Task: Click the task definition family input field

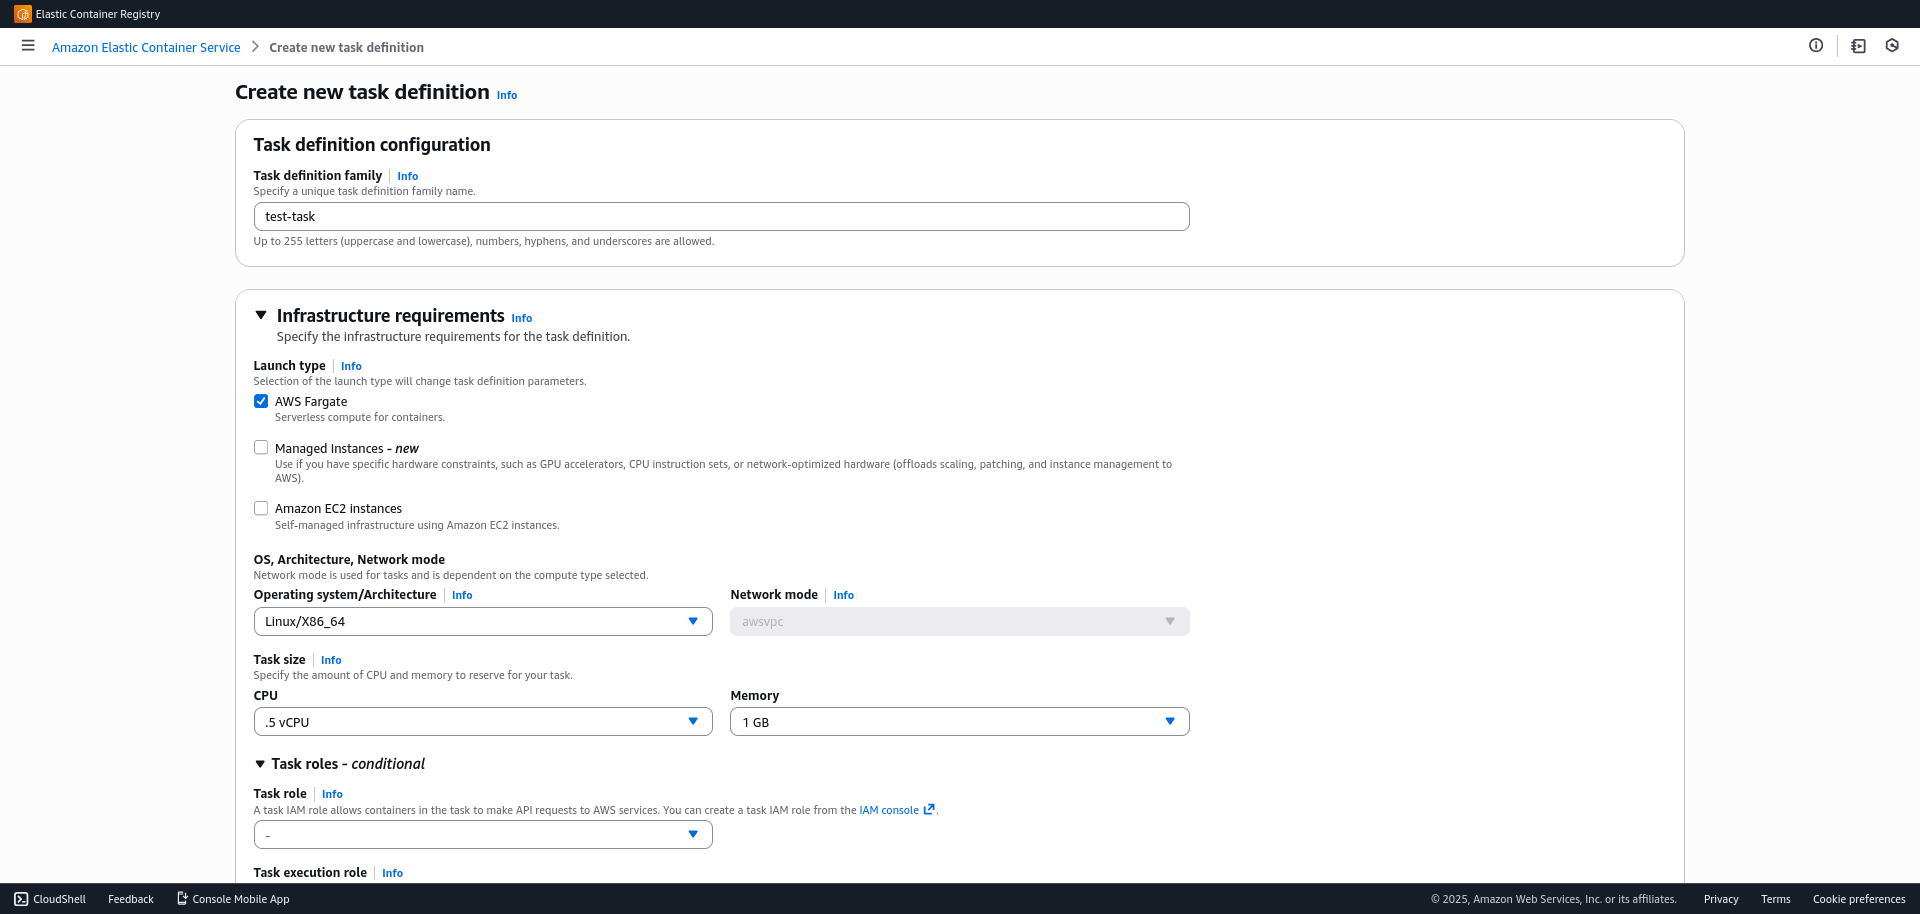Action: click(720, 216)
